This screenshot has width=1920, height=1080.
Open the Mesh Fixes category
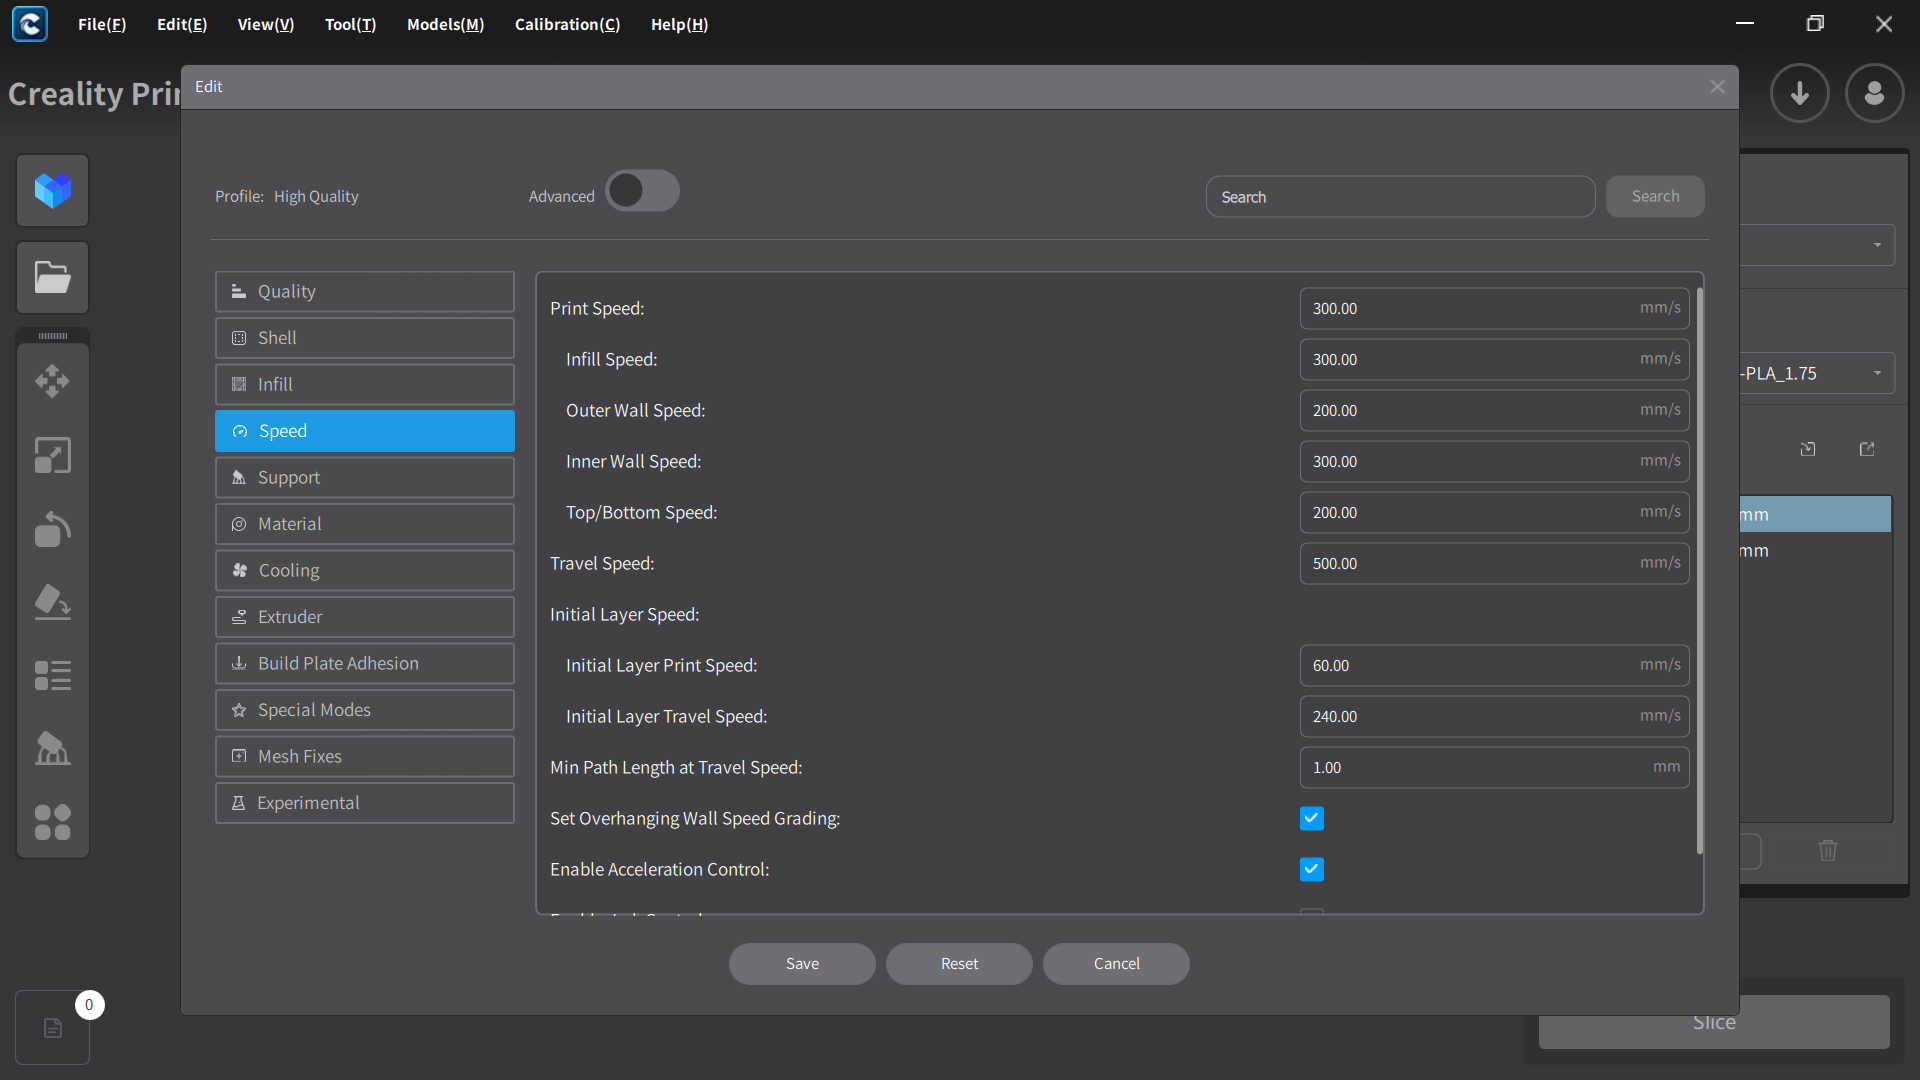click(365, 756)
